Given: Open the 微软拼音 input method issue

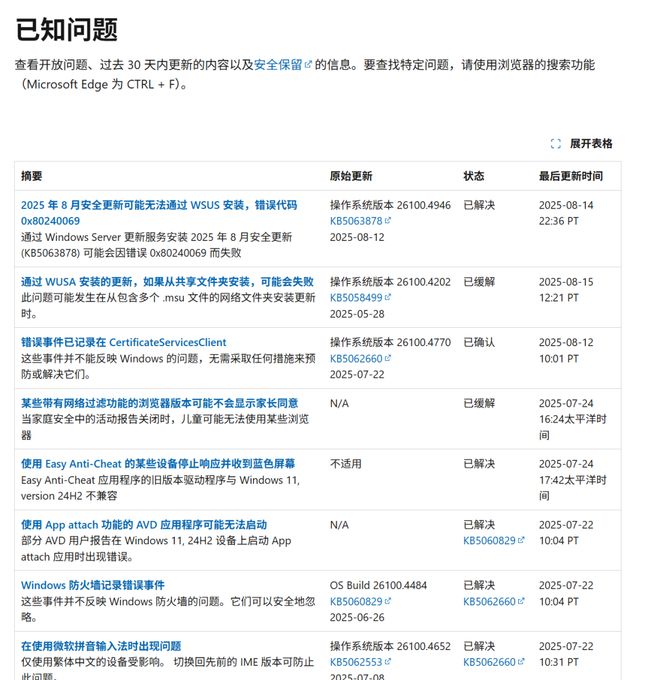Looking at the screenshot, I should [101, 646].
